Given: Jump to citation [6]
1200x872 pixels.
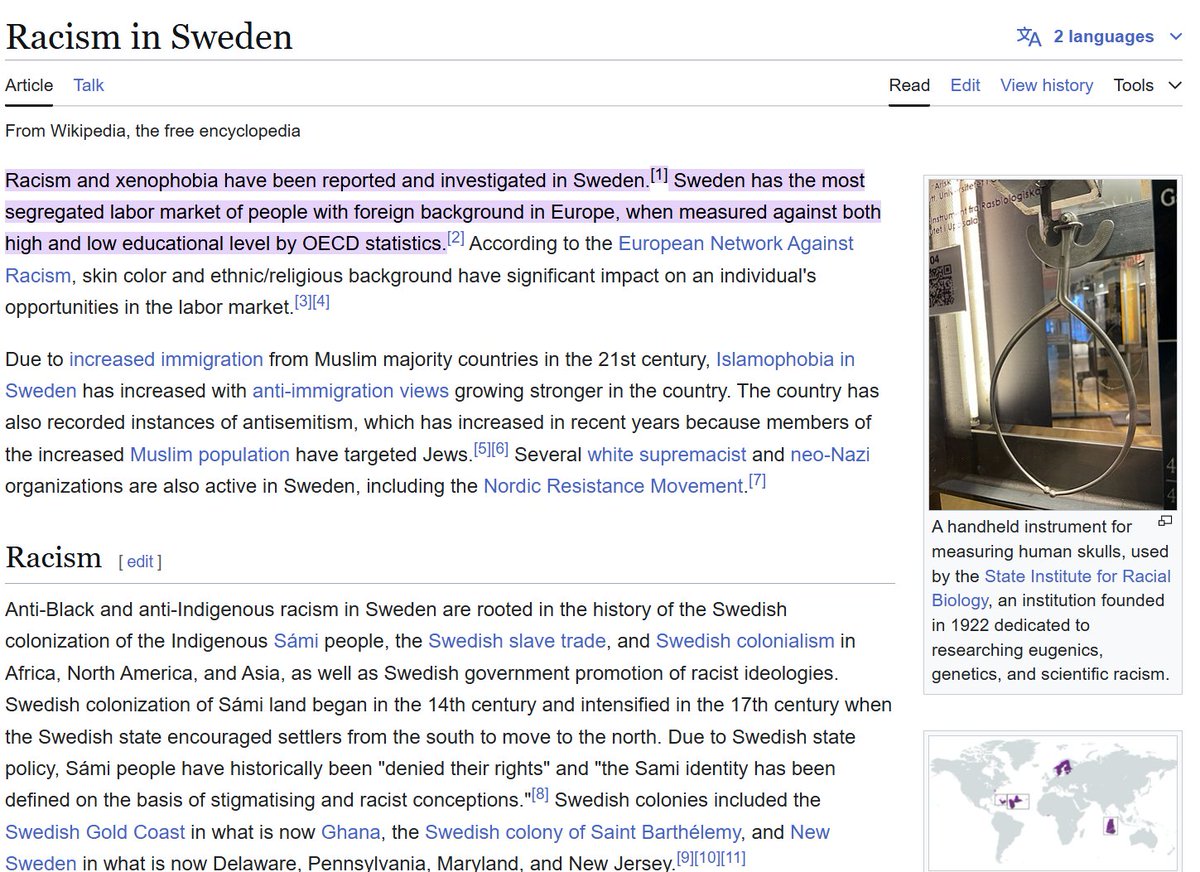Looking at the screenshot, I should (x=500, y=450).
